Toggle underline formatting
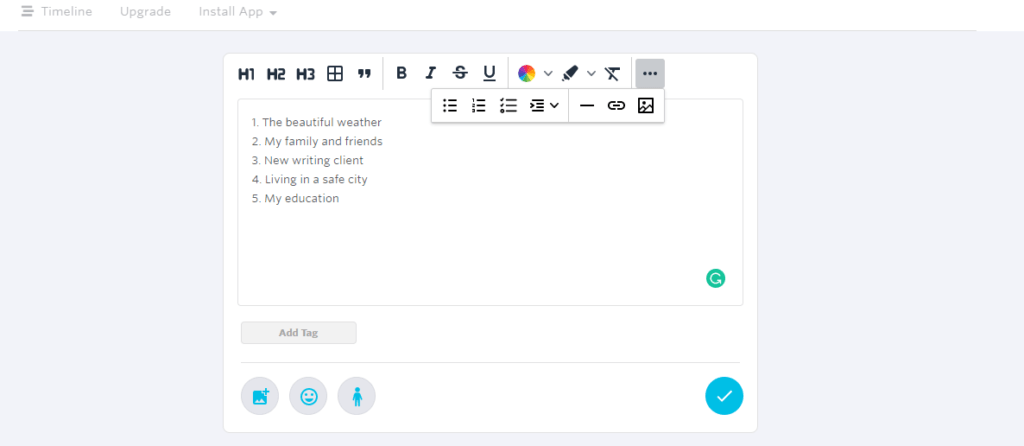 (489, 73)
